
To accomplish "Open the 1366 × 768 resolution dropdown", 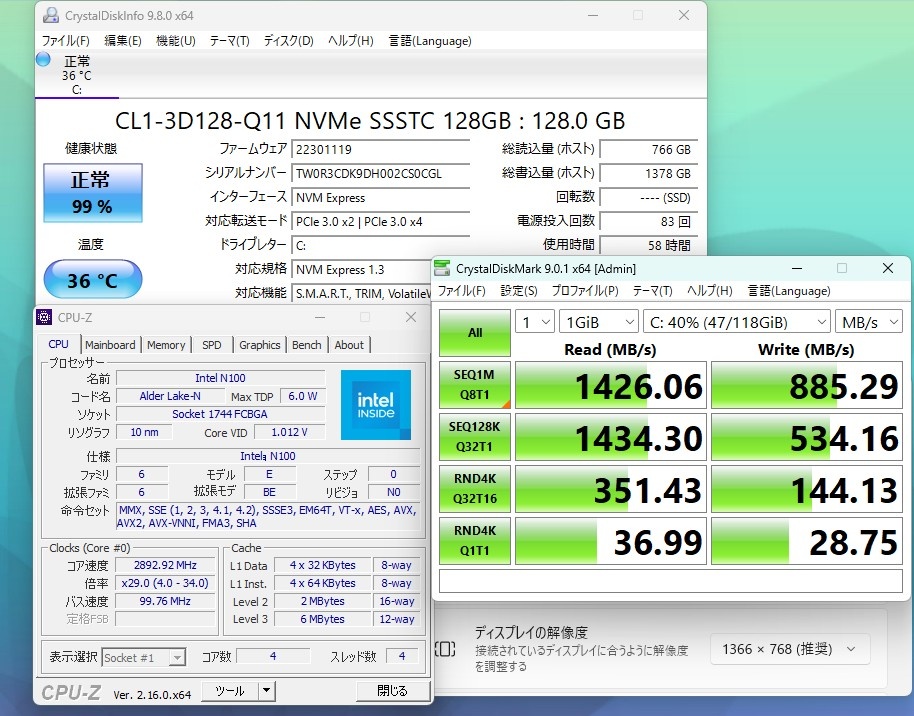I will tap(790, 649).
